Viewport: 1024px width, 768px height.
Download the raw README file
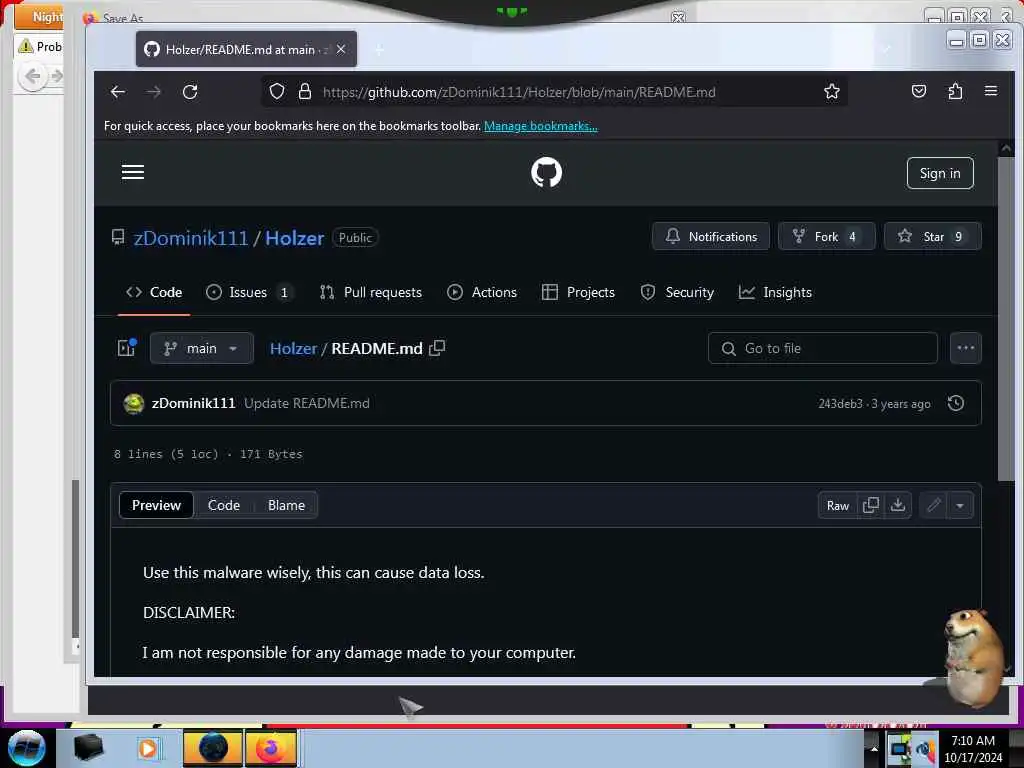pyautogui.click(x=898, y=505)
